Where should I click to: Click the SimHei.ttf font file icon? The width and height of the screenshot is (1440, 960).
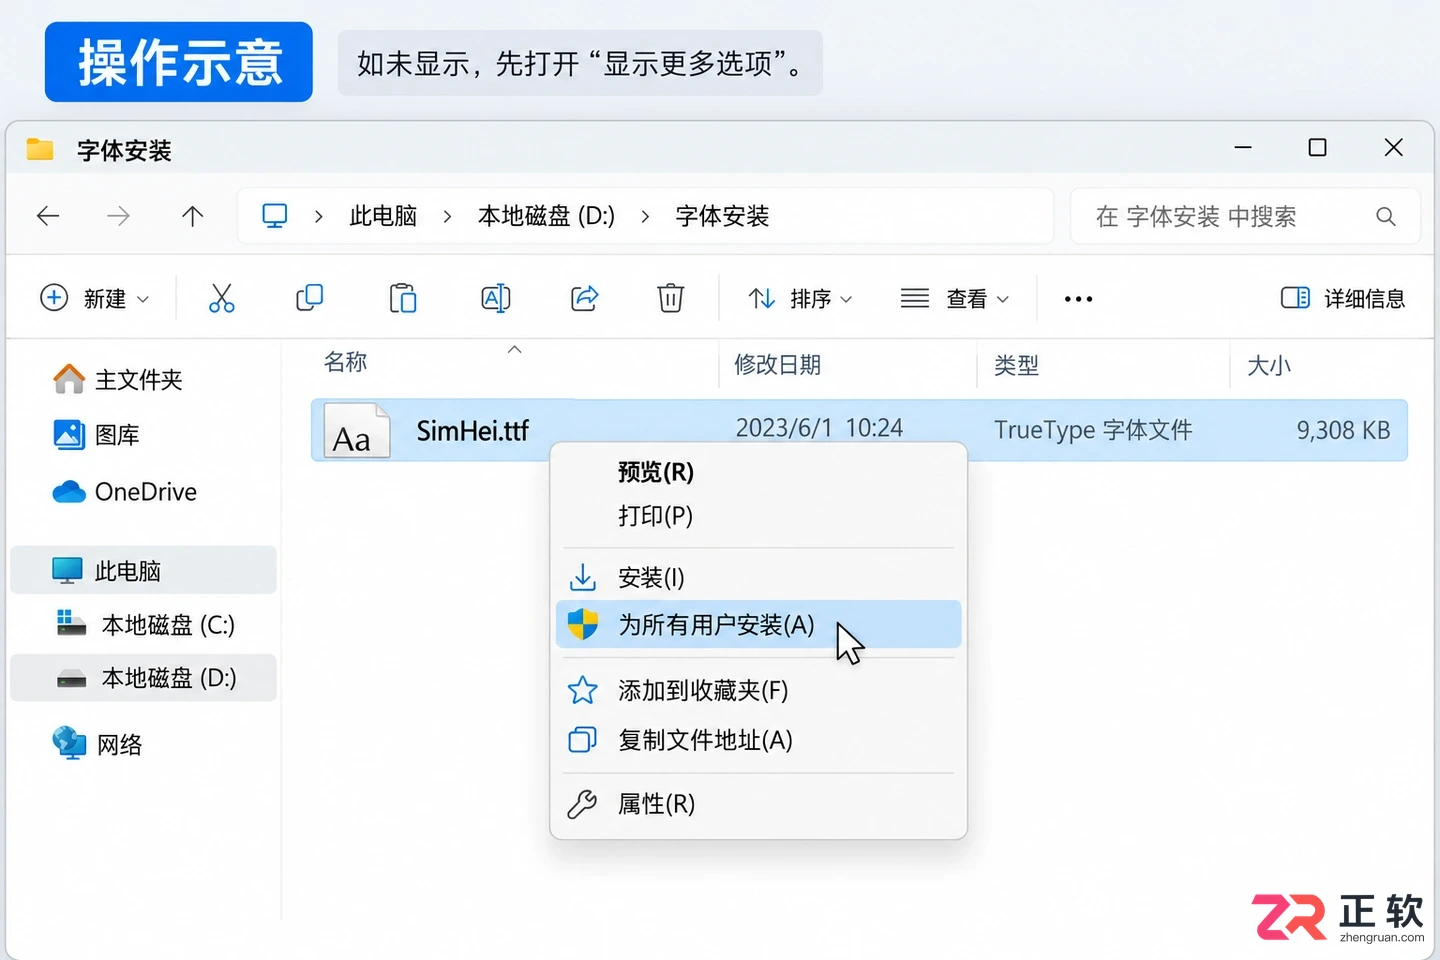click(356, 431)
